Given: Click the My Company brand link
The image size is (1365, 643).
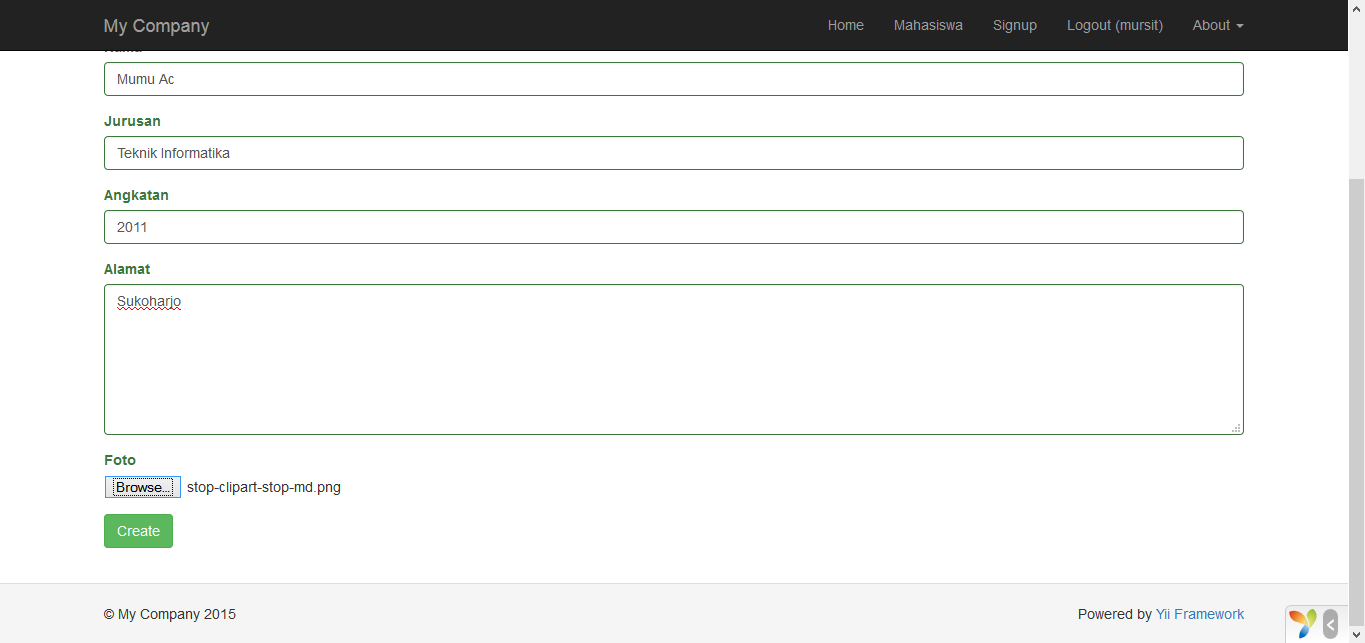Looking at the screenshot, I should (x=156, y=25).
